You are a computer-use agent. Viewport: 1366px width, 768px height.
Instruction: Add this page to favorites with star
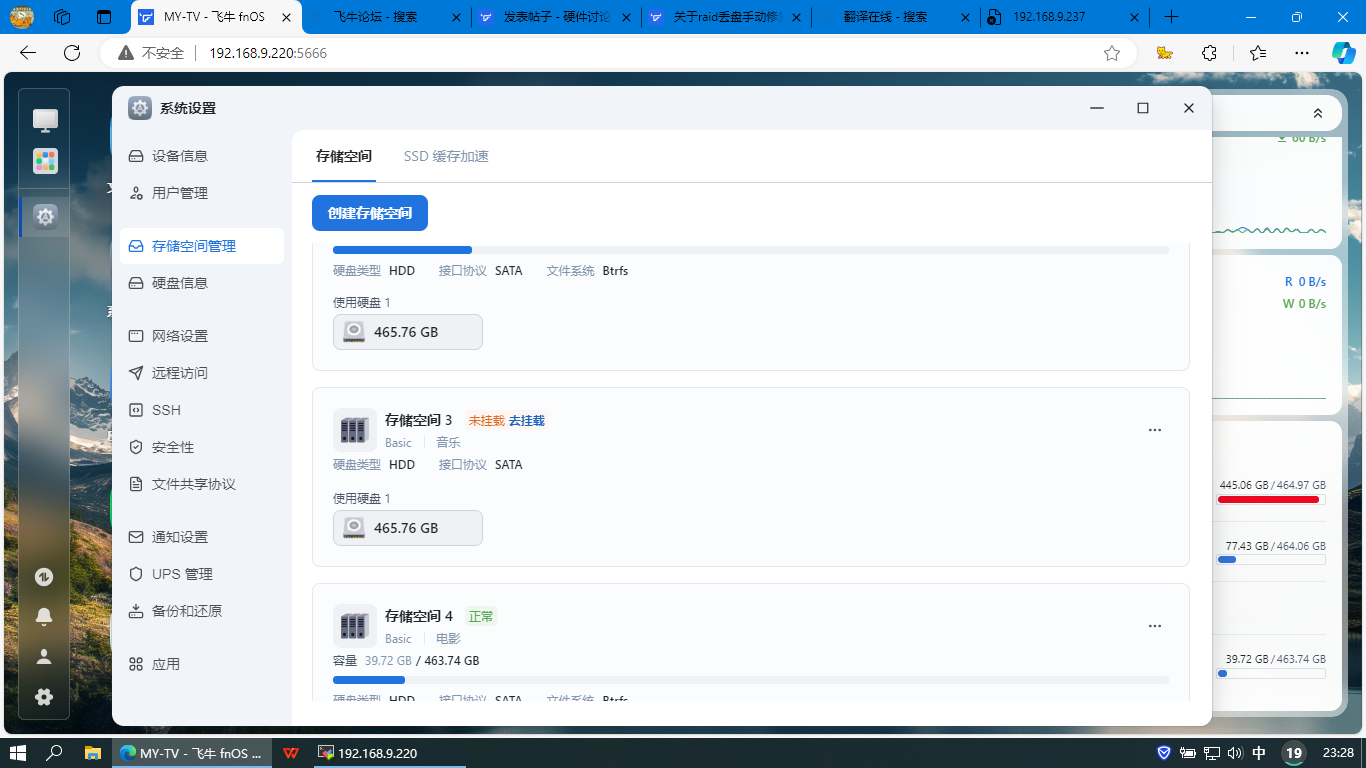coord(1112,53)
